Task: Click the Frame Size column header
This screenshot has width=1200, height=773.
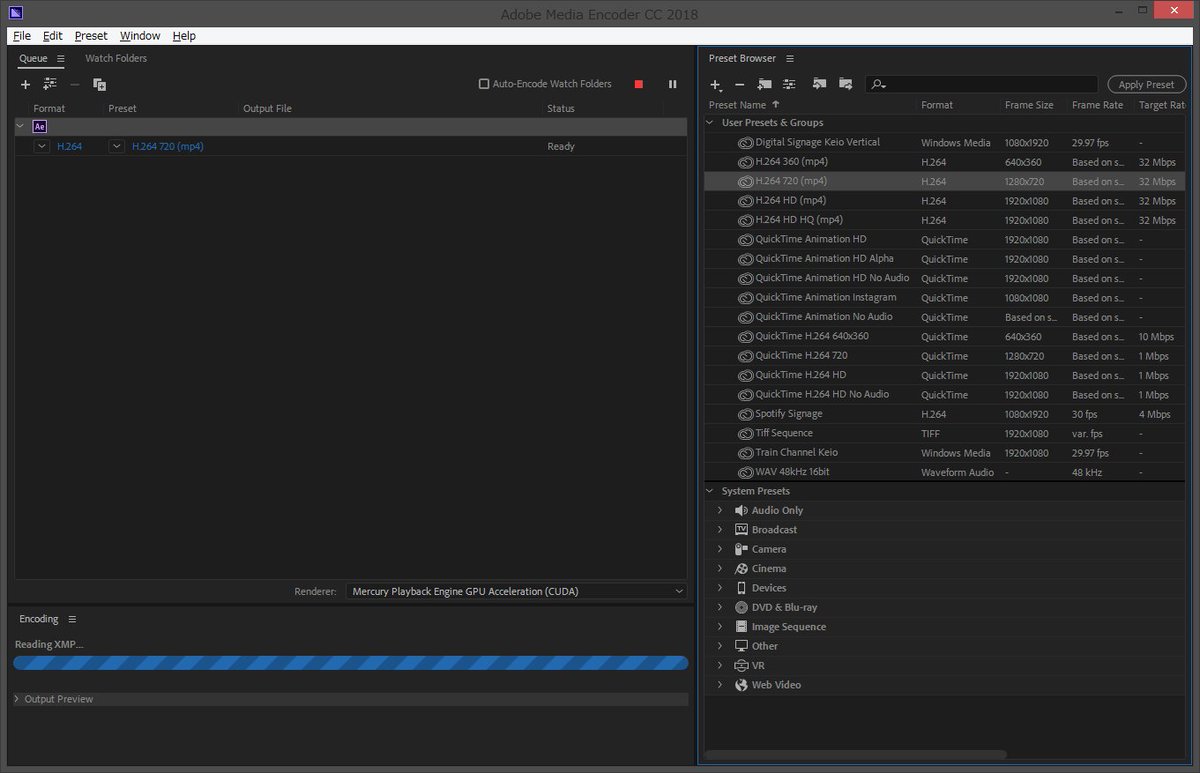Action: click(1029, 105)
